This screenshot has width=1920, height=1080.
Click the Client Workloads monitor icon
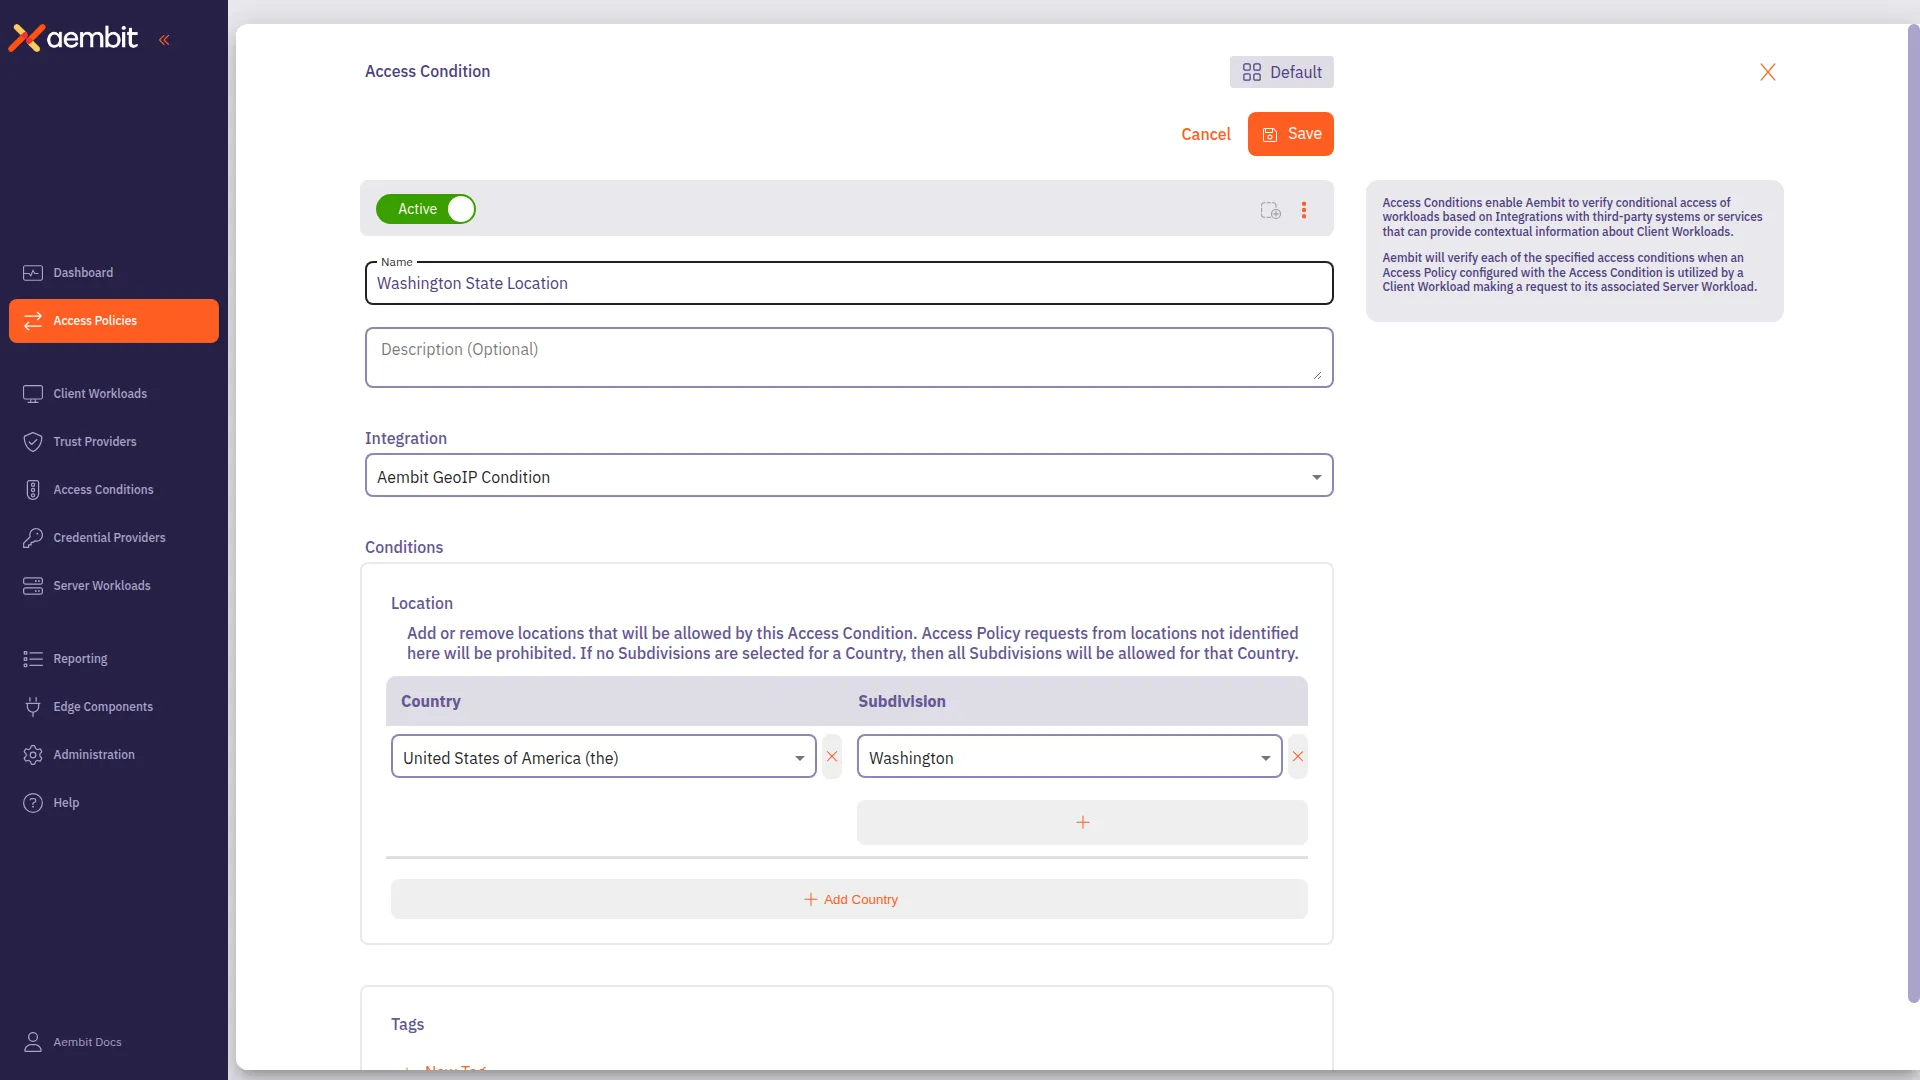[x=33, y=394]
